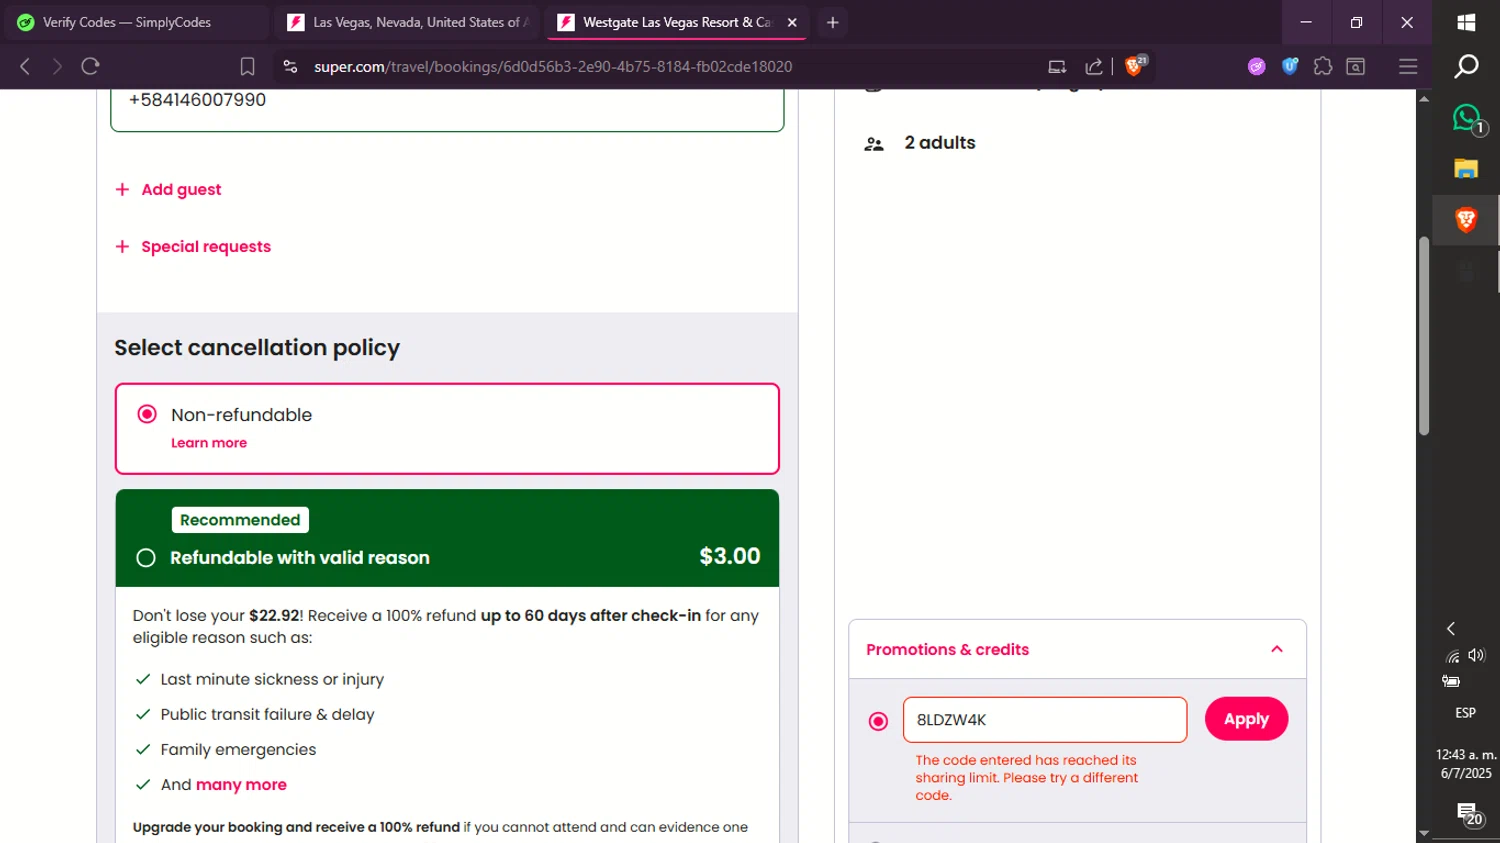Open the browser extensions puzzle icon
The image size is (1500, 843).
pos(1323,66)
